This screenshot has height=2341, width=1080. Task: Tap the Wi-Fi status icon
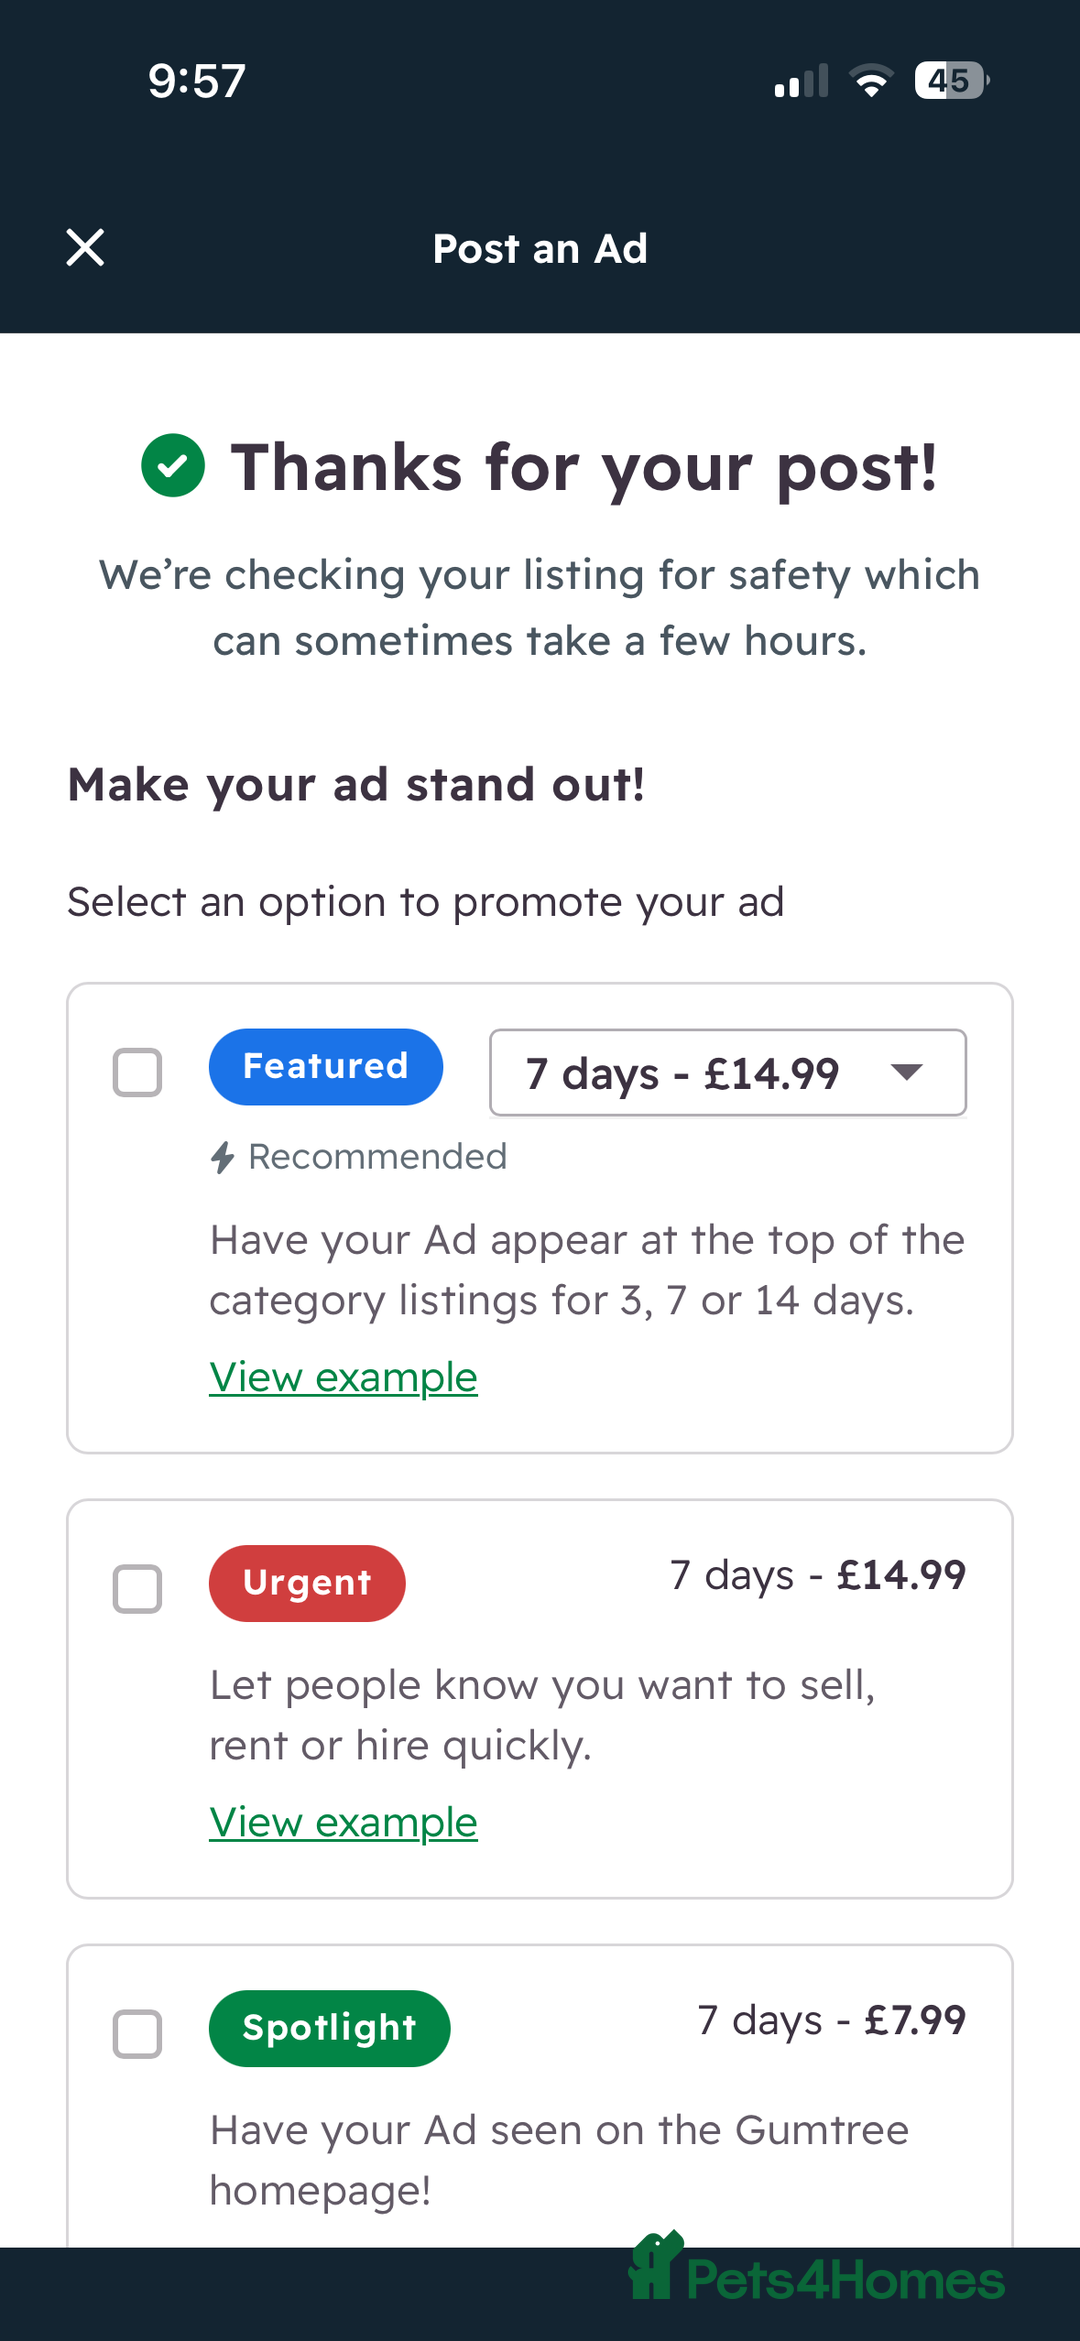pyautogui.click(x=871, y=80)
